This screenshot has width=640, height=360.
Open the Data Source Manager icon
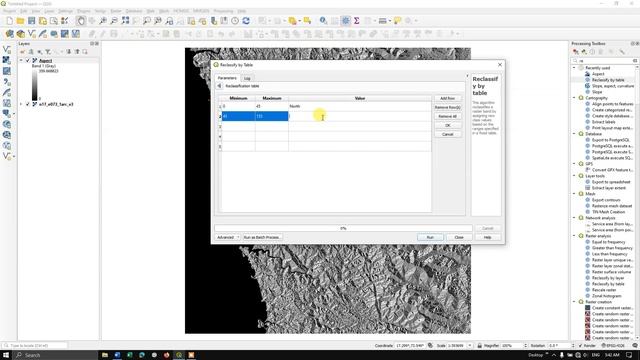click(9, 34)
